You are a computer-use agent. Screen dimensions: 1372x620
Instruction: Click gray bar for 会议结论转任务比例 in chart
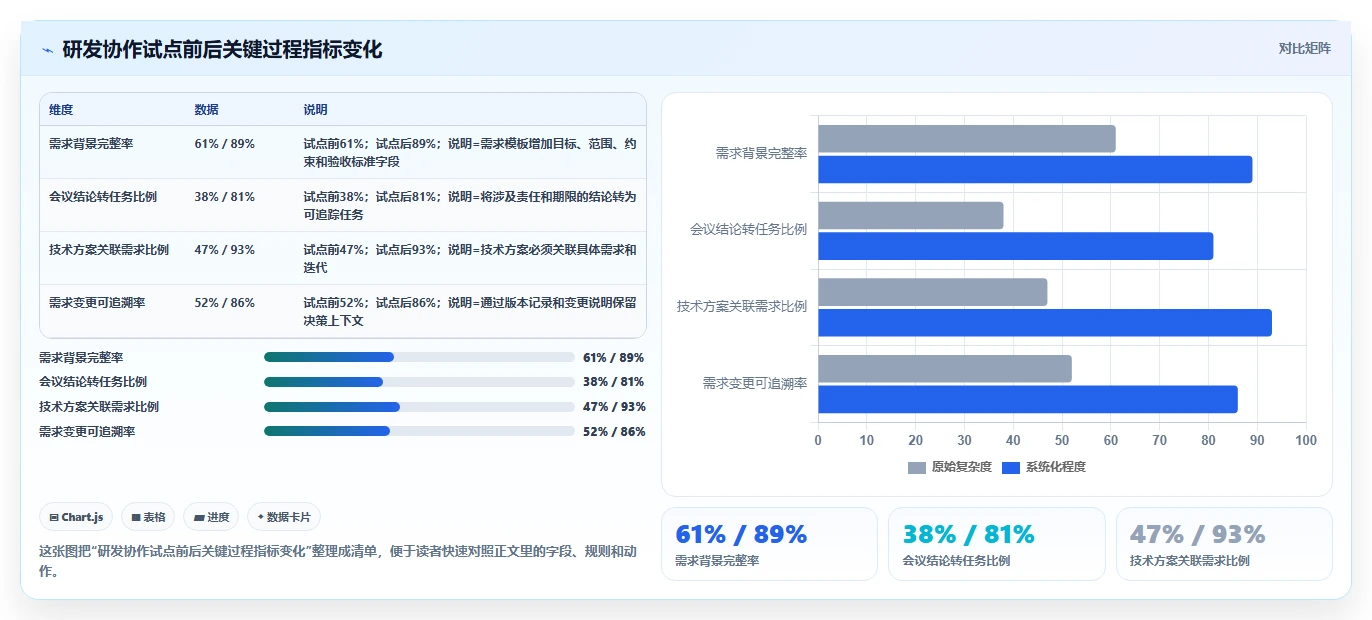click(x=911, y=216)
